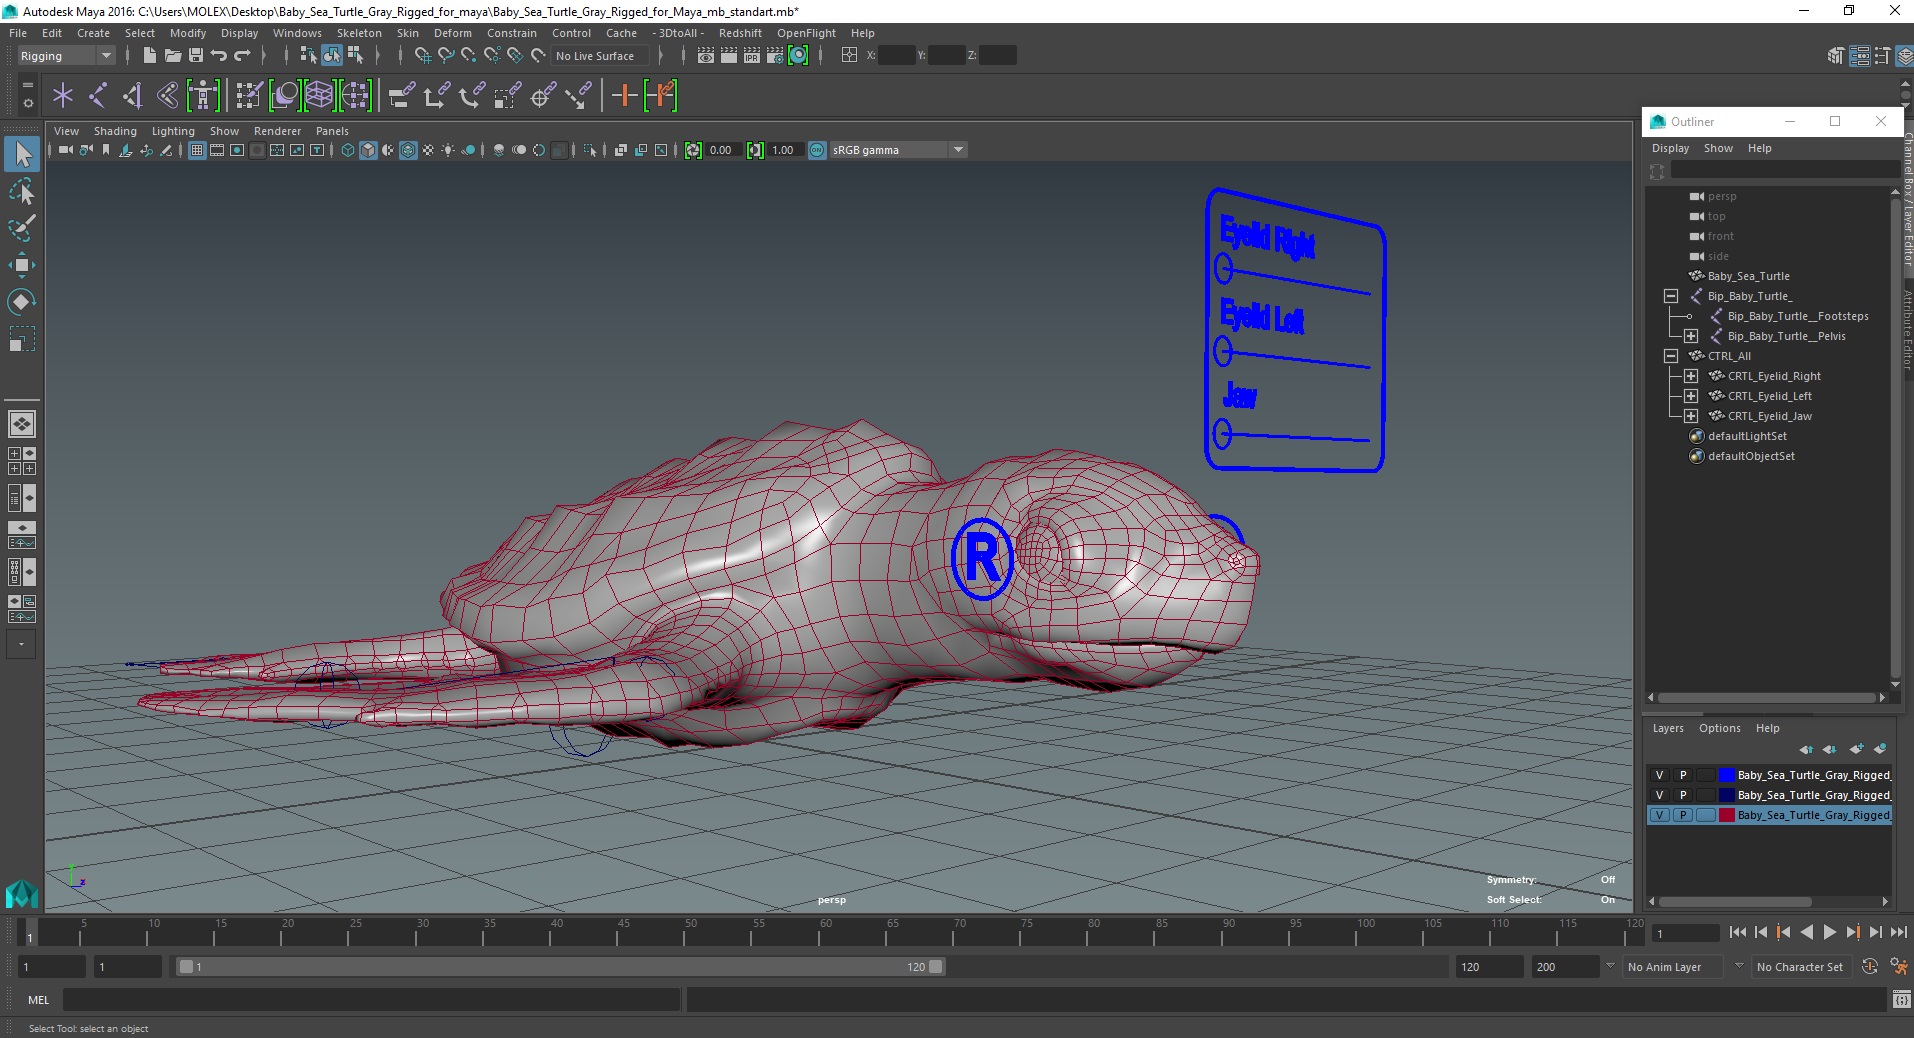Open the Skeleton menu
The width and height of the screenshot is (1914, 1038).
(359, 33)
